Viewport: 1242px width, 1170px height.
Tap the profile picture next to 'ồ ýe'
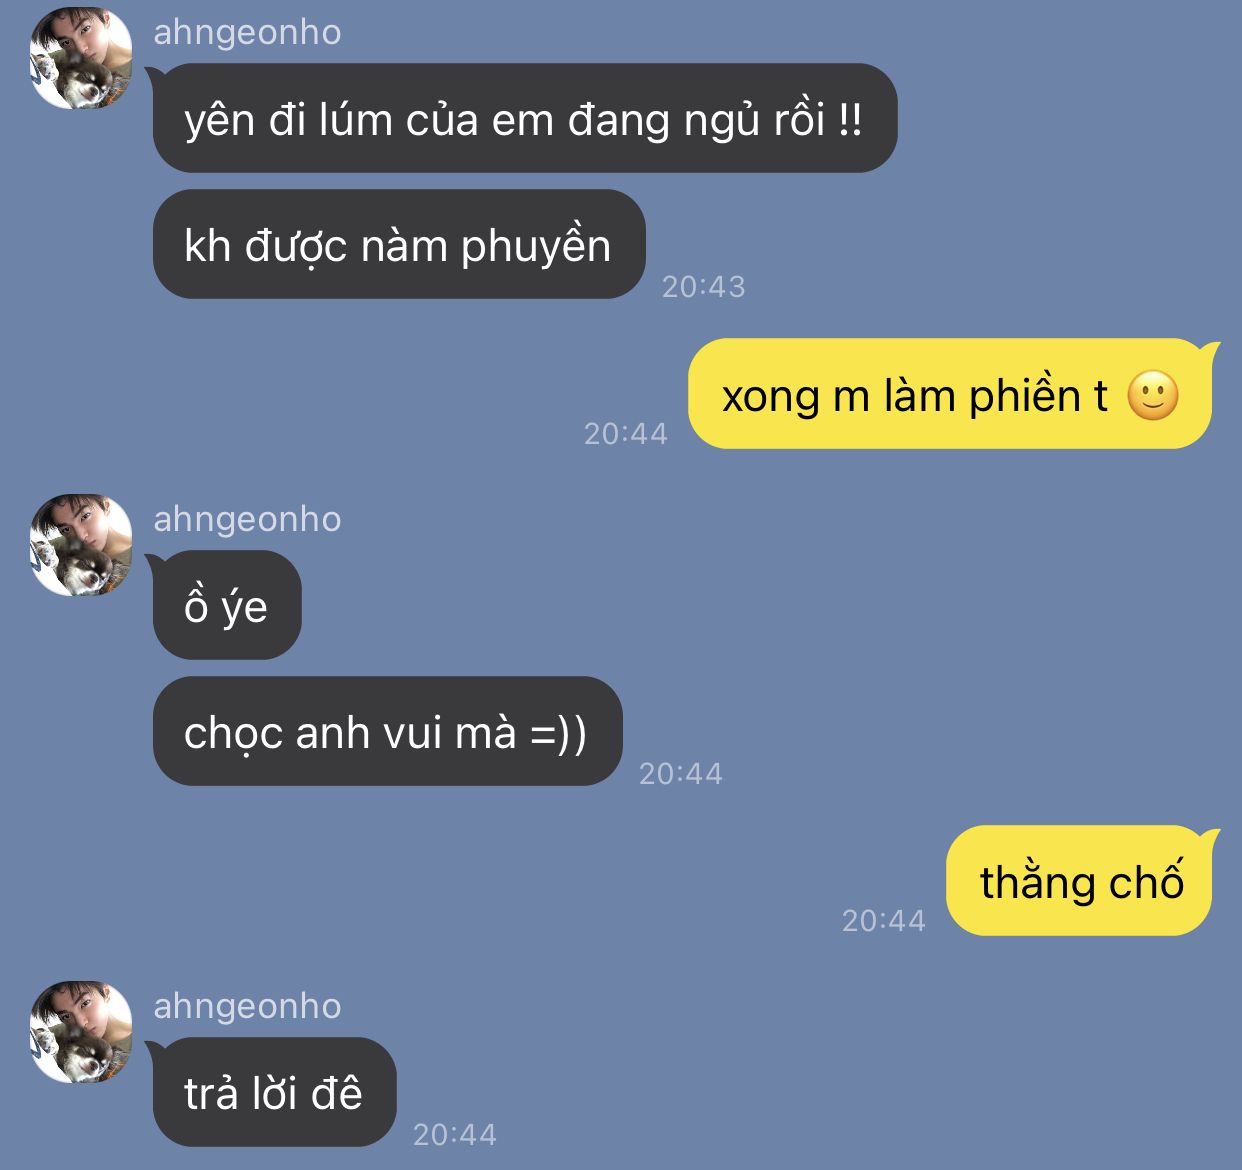coord(81,545)
